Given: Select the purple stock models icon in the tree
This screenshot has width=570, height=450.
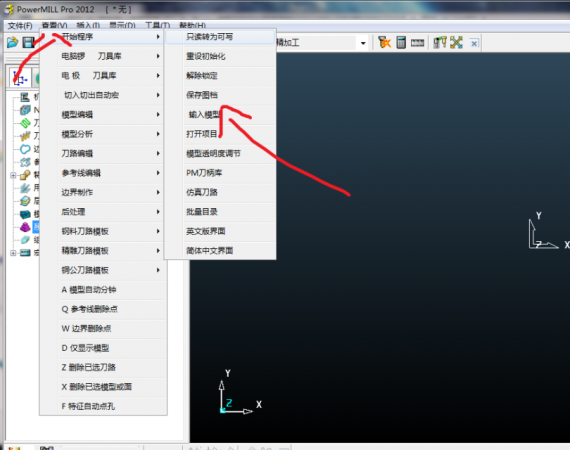Looking at the screenshot, I should [x=25, y=227].
